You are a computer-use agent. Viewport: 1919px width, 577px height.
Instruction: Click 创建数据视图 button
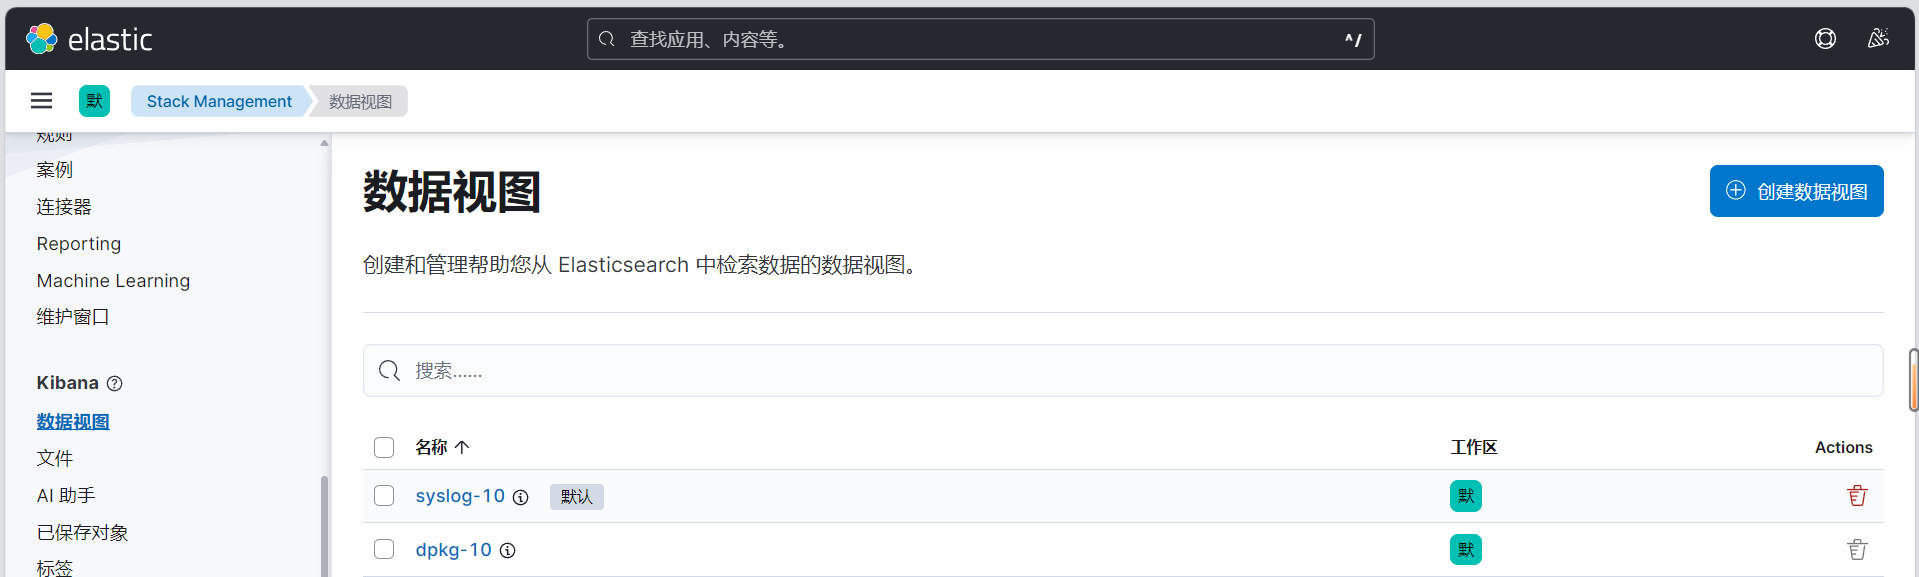tap(1796, 191)
